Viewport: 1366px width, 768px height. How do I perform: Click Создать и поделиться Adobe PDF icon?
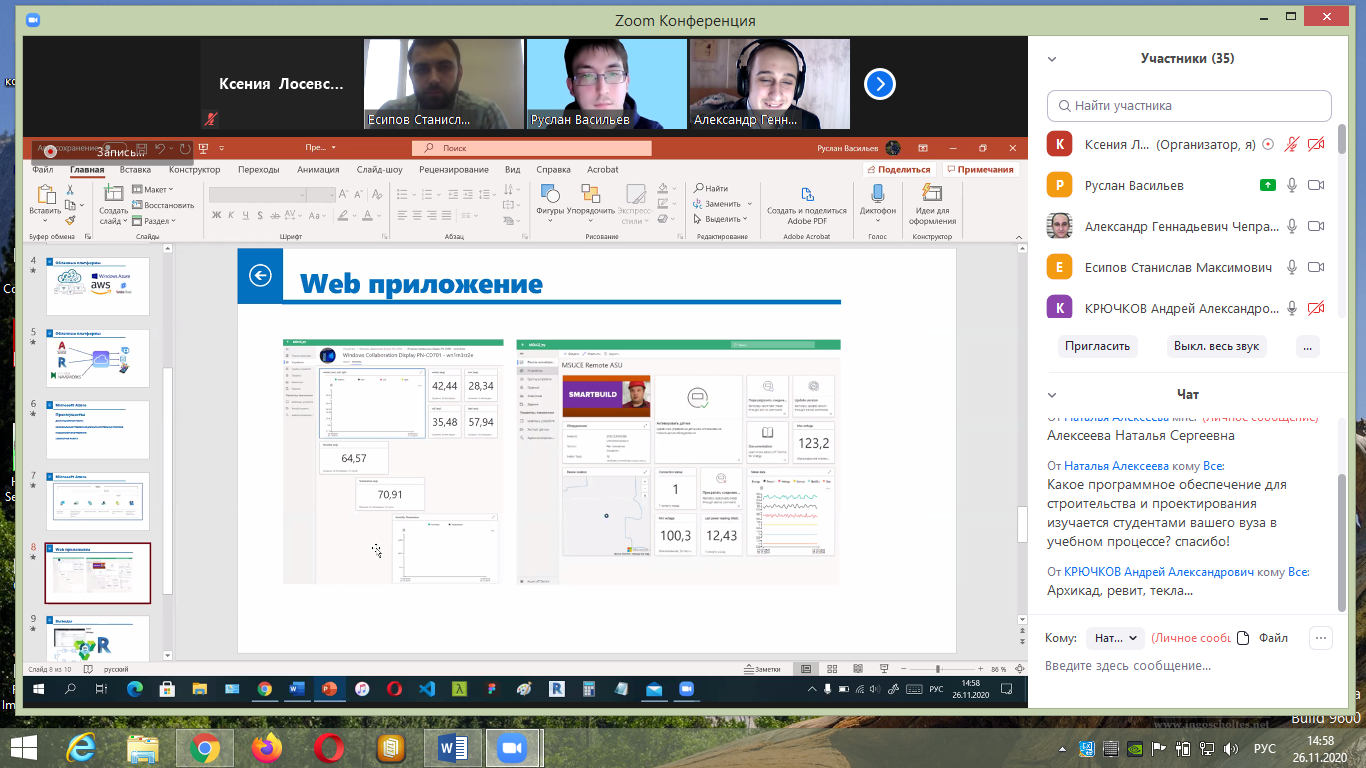[807, 194]
